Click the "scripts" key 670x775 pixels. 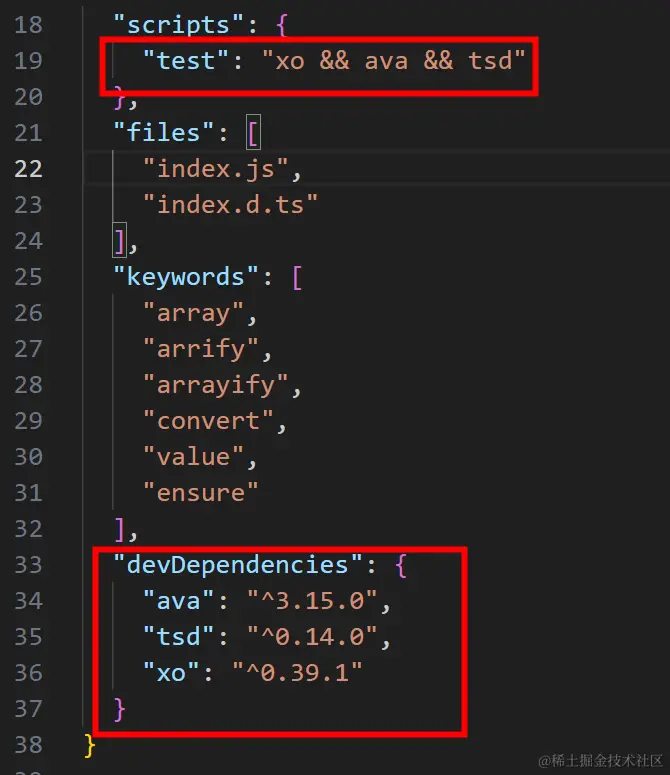tap(178, 25)
